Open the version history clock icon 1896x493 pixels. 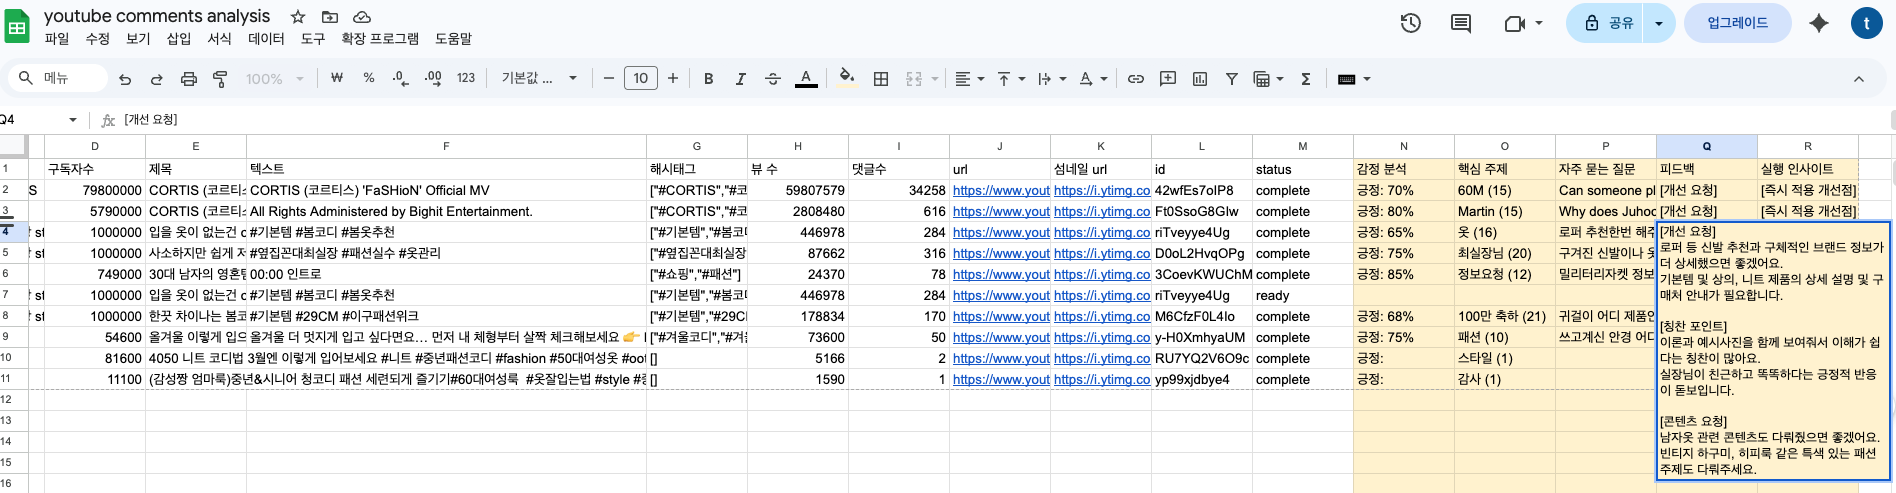pos(1411,23)
